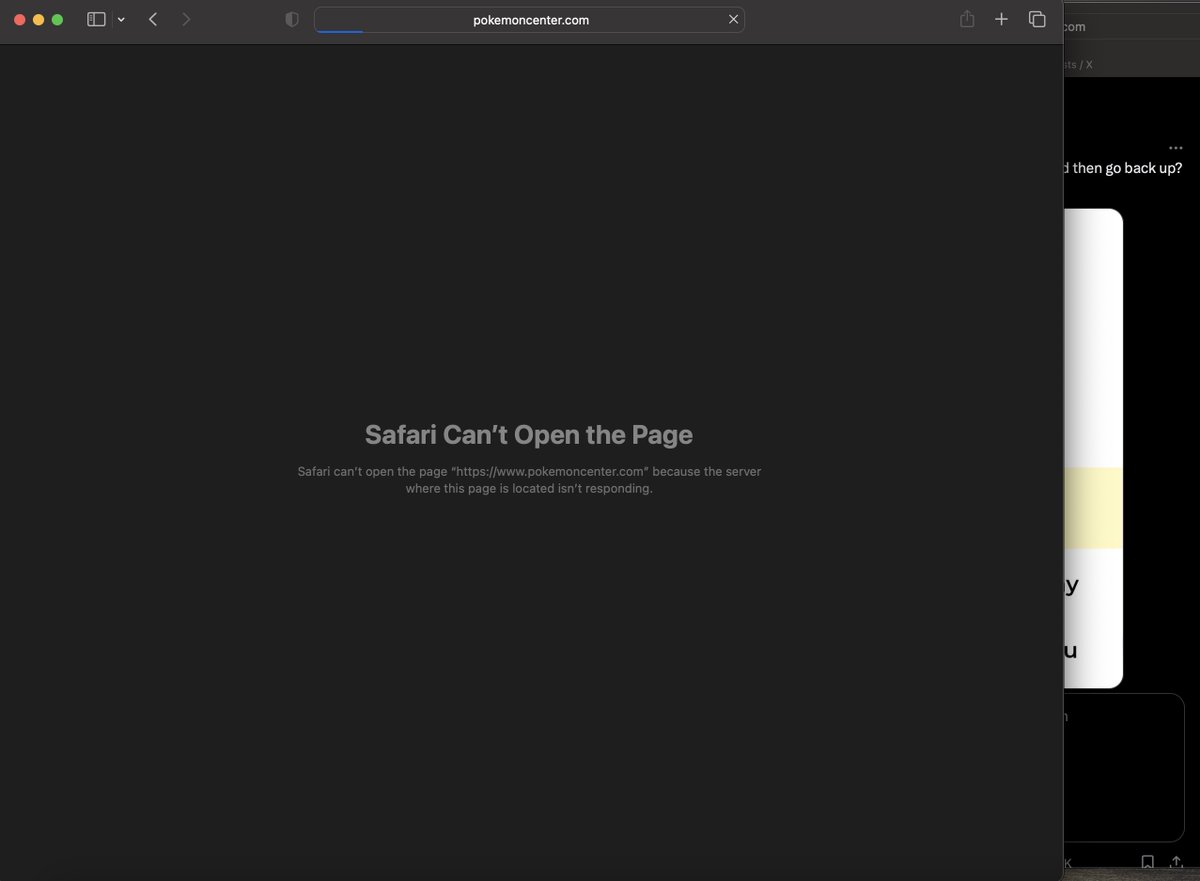Click the Safari share icon
The height and width of the screenshot is (881, 1200).
click(x=967, y=19)
